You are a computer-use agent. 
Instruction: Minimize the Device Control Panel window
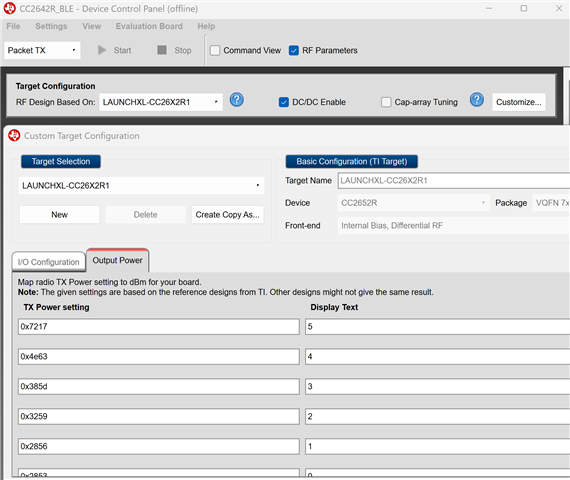tap(489, 8)
